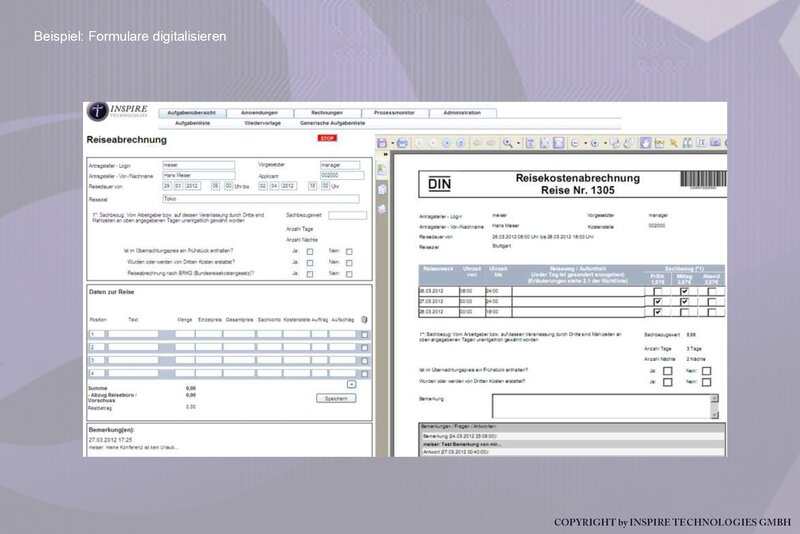Select the yellow arrow selection tool
Viewport: 800px width, 534px height.
[x=673, y=143]
